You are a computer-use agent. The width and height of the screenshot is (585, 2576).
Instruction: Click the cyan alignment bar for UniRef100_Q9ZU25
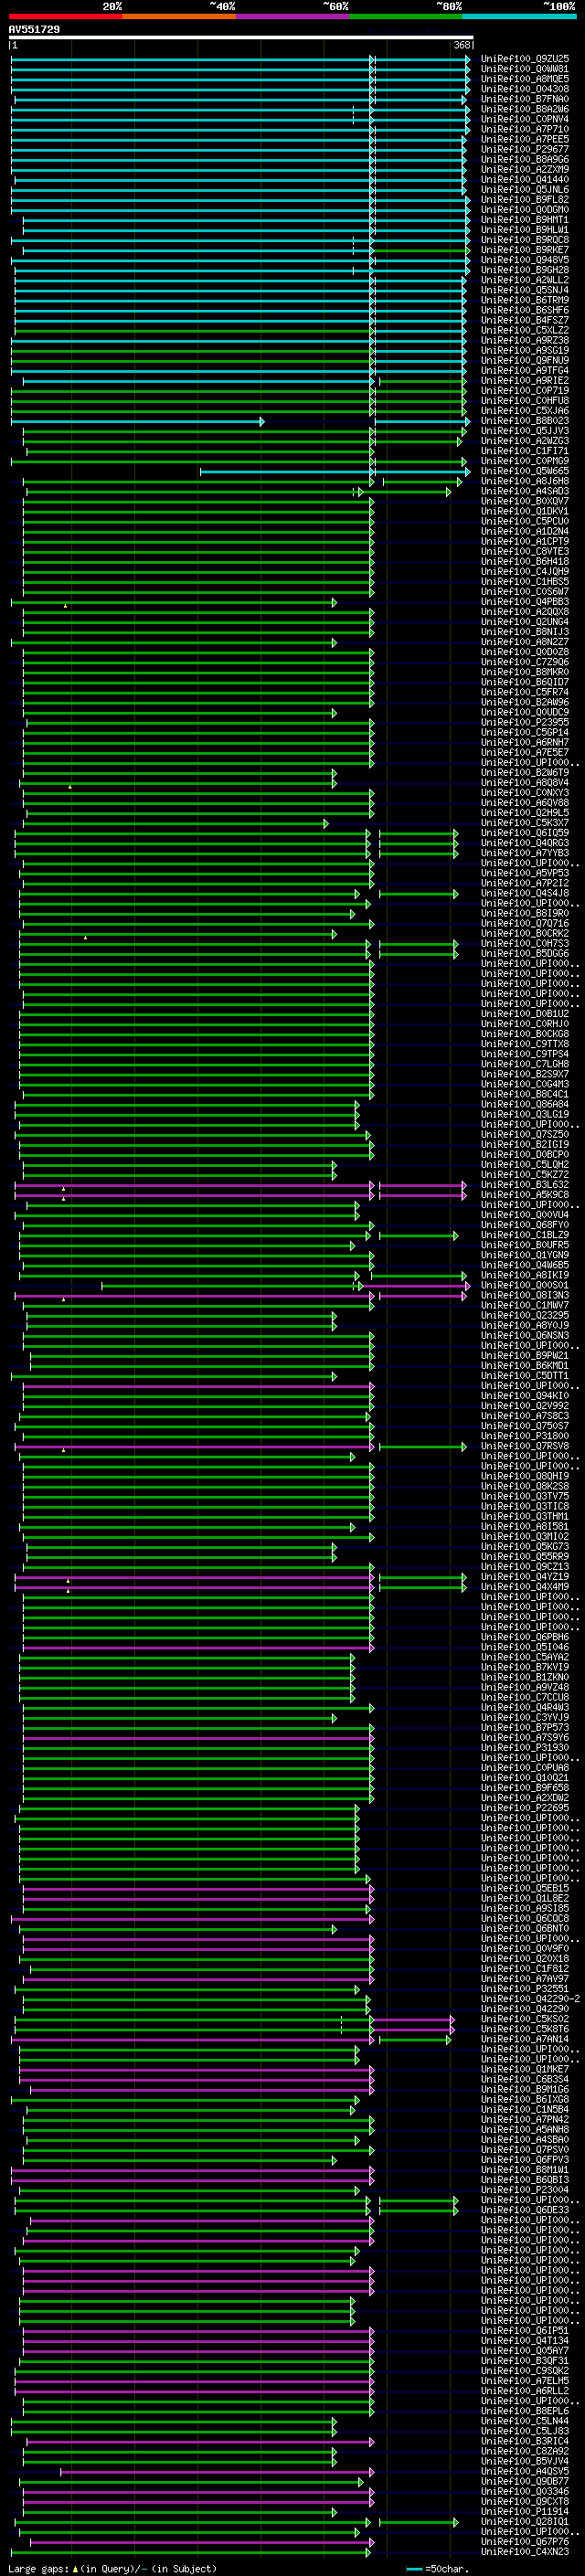tap(240, 59)
